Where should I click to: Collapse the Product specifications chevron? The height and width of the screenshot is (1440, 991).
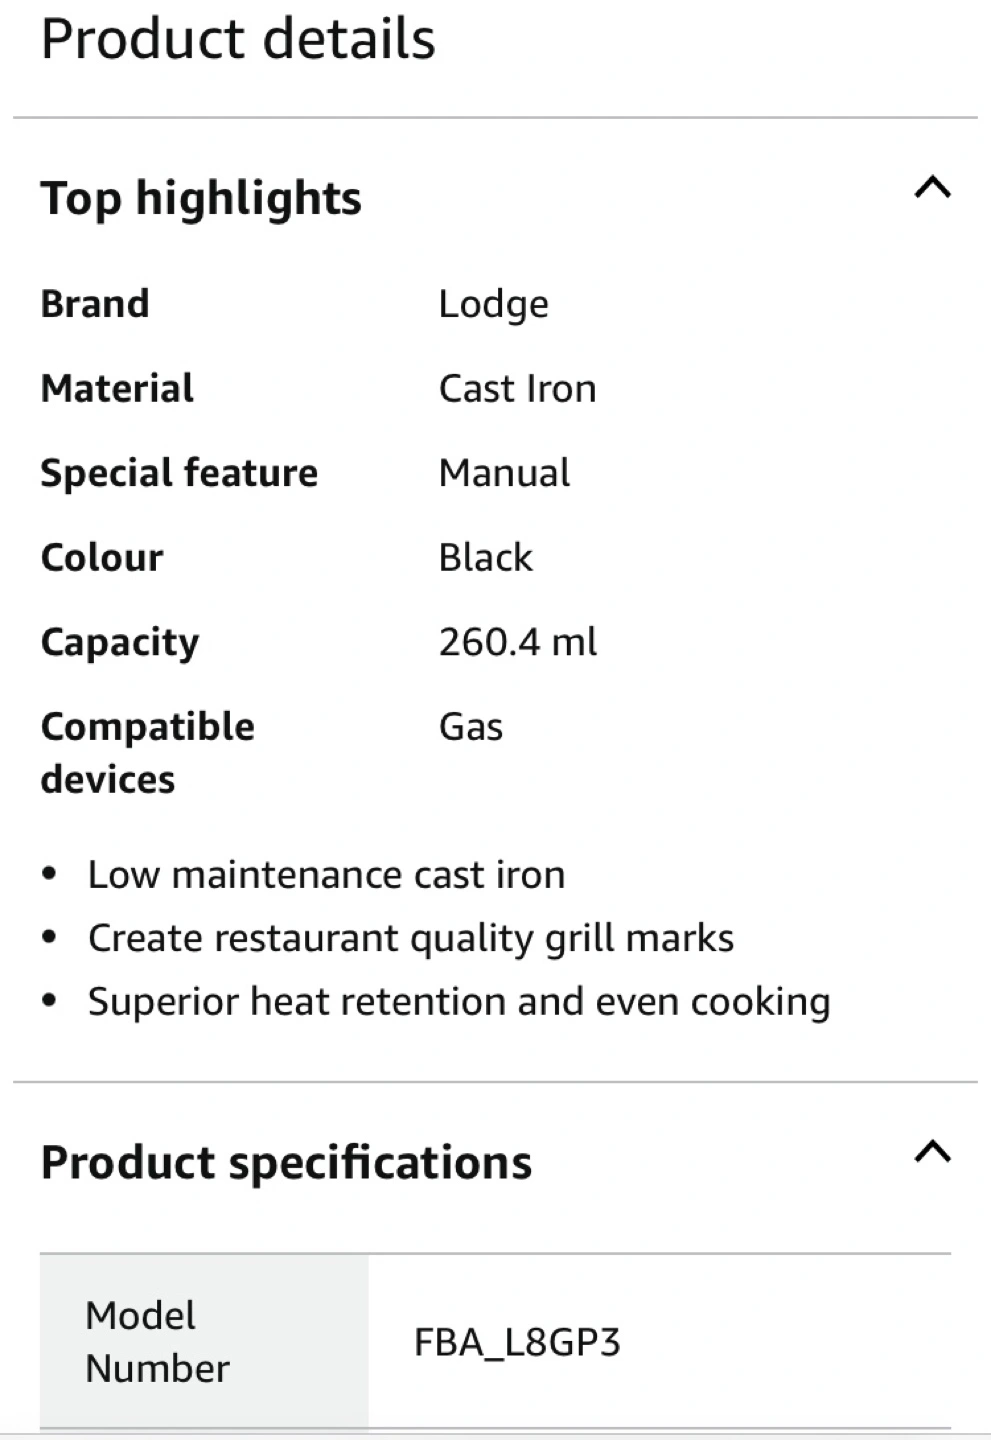tap(932, 1153)
